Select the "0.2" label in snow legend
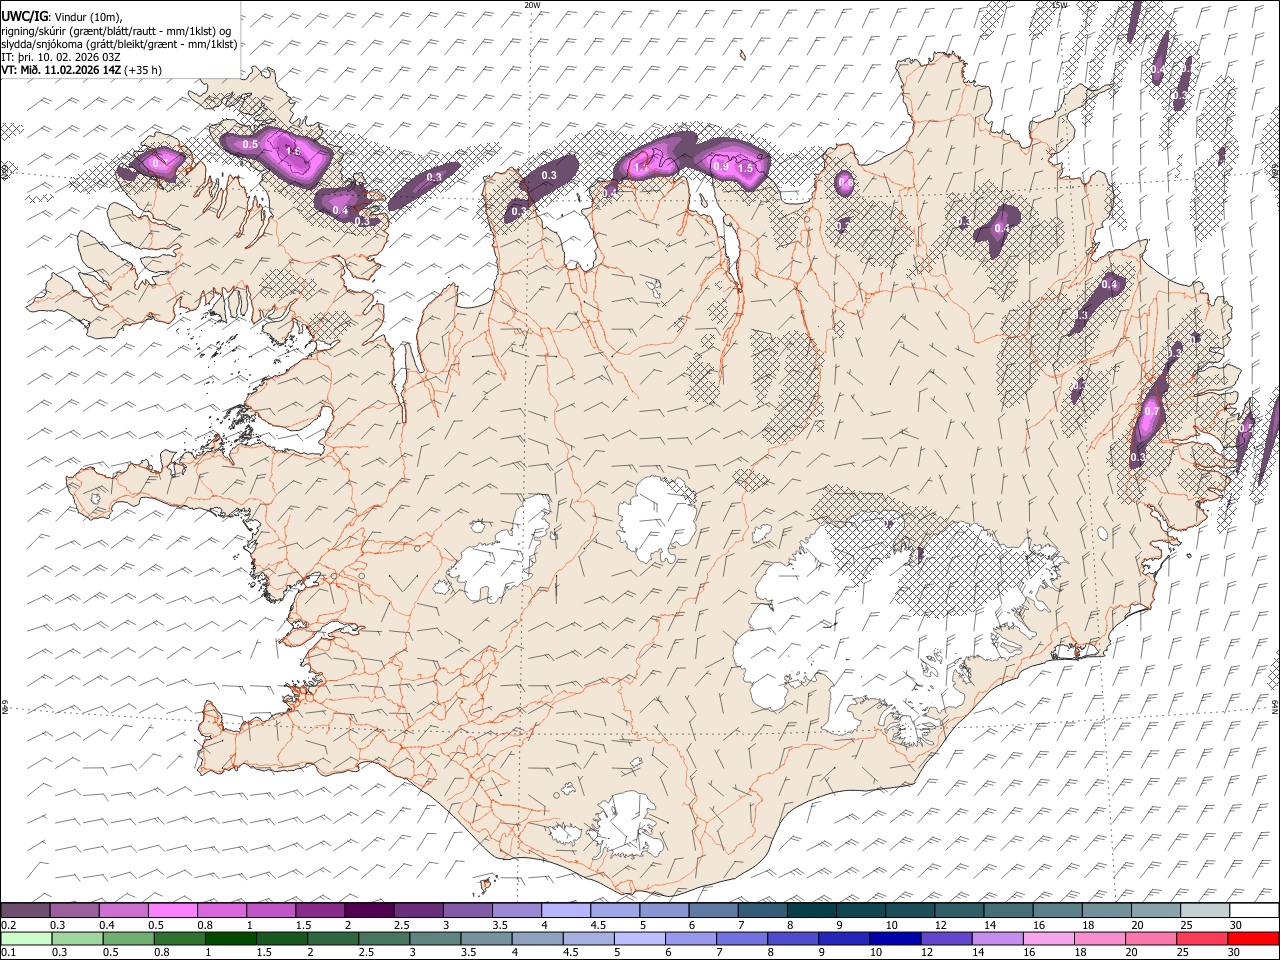The image size is (1280, 960). pos(9,925)
